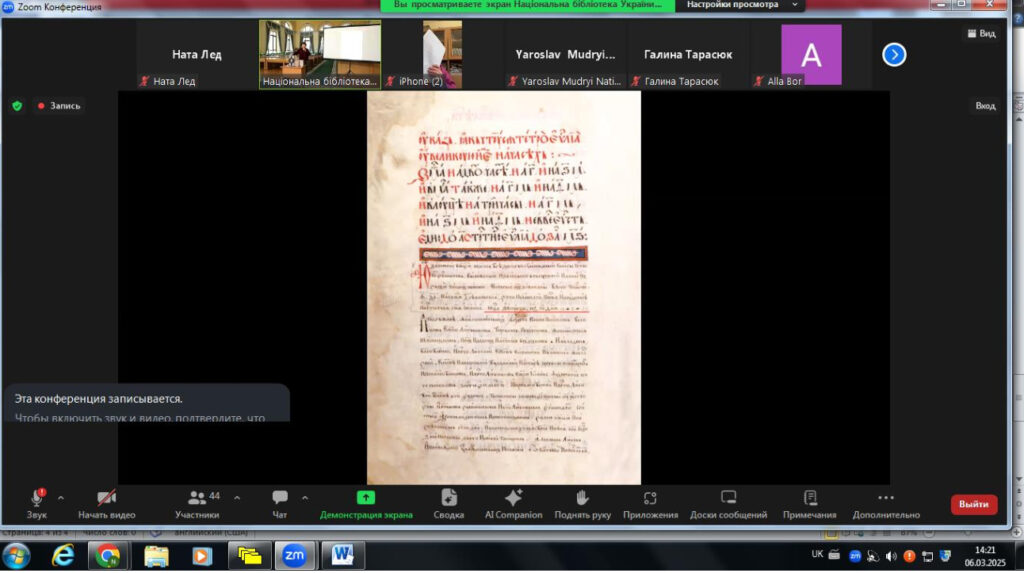Open the Сводка summary tool

point(449,504)
